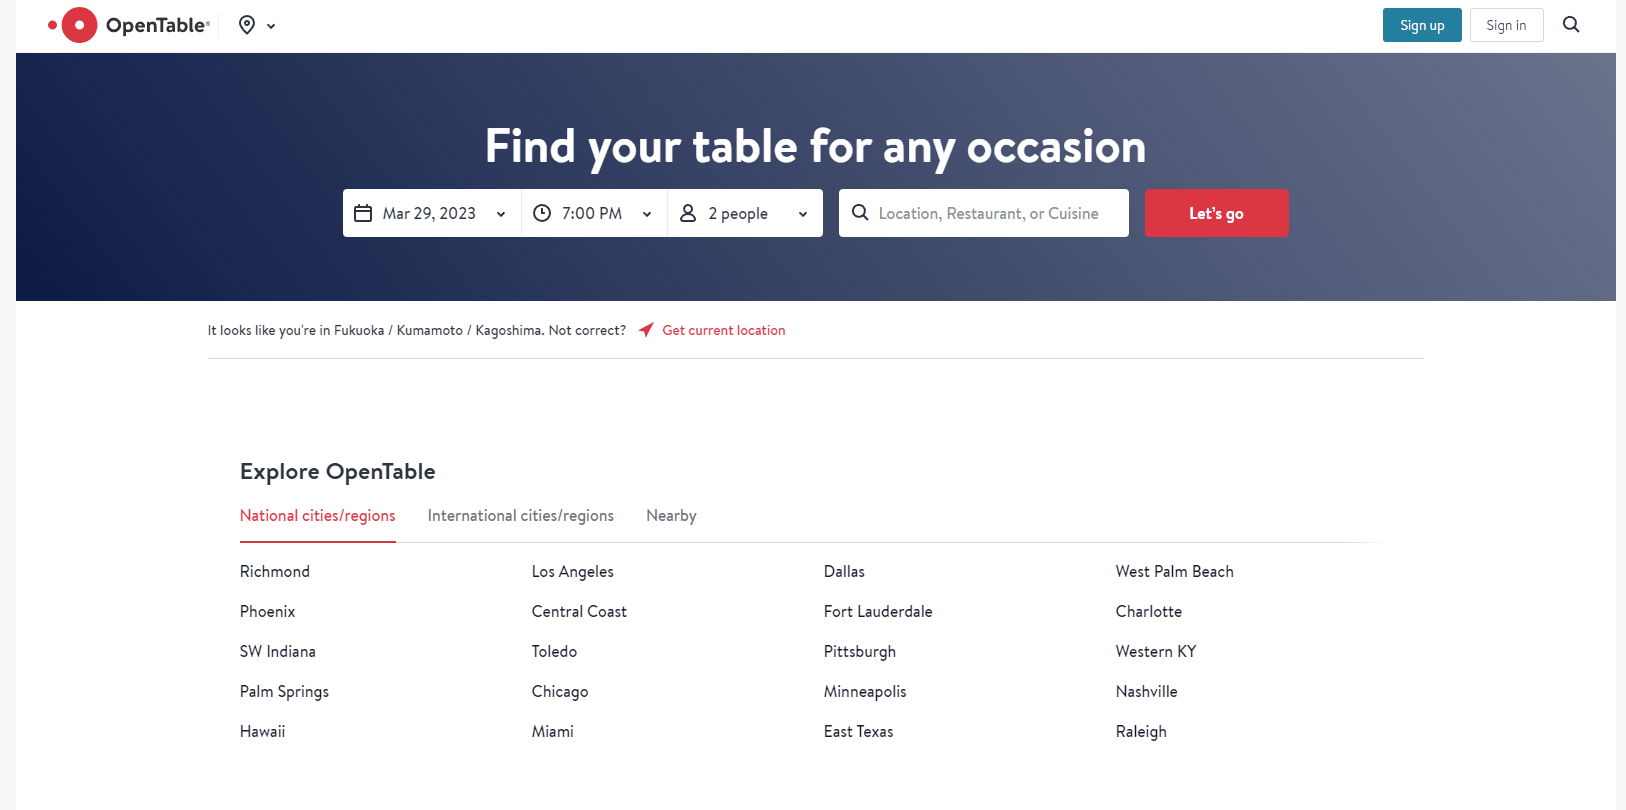Open the Dallas link

coord(844,571)
